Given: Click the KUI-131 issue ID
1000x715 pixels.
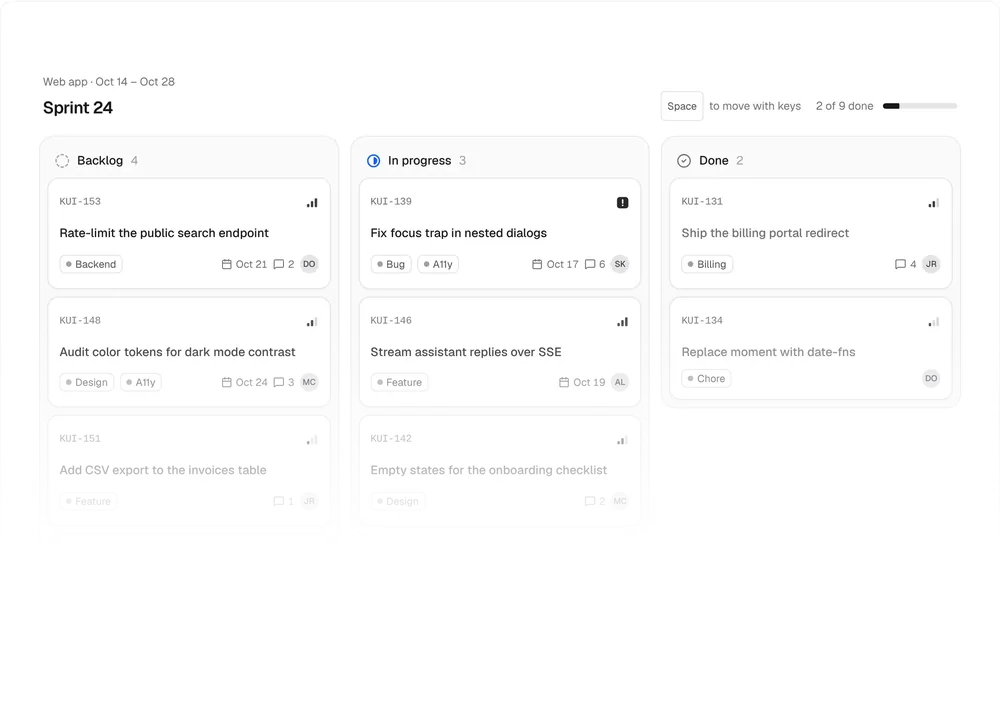Looking at the screenshot, I should [x=702, y=202].
